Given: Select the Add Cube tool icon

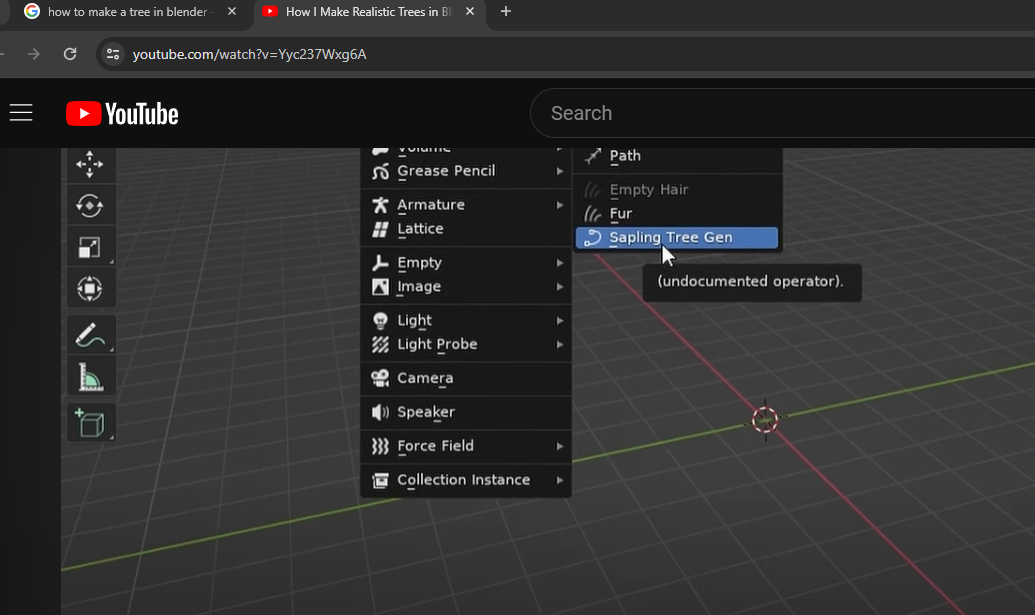Looking at the screenshot, I should click(90, 422).
